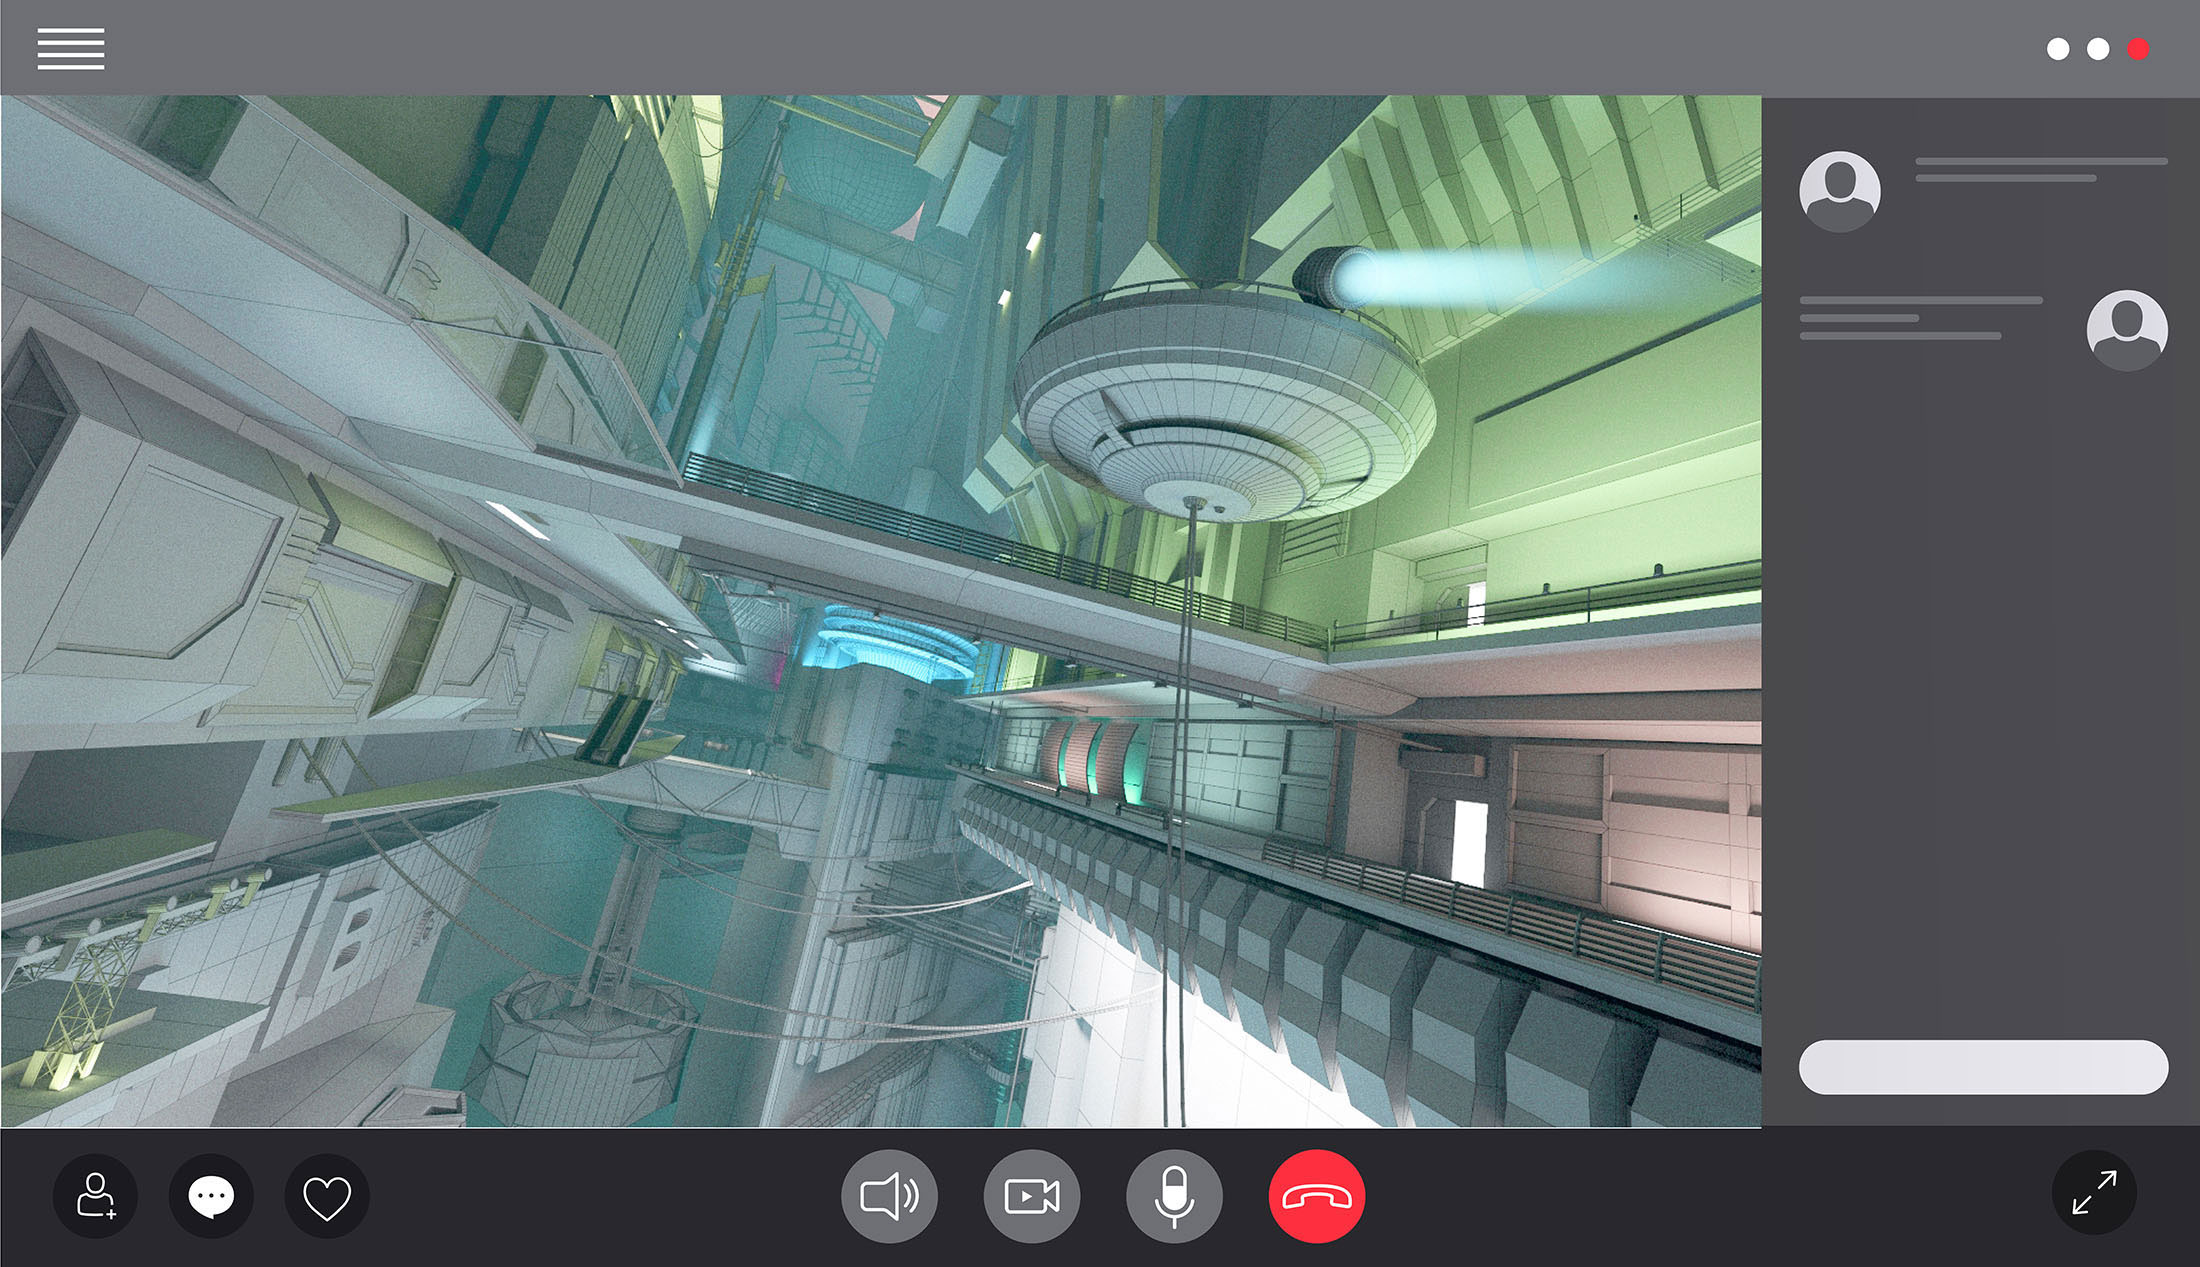Open the chat bubble icon
This screenshot has height=1267, width=2200.
coord(211,1196)
